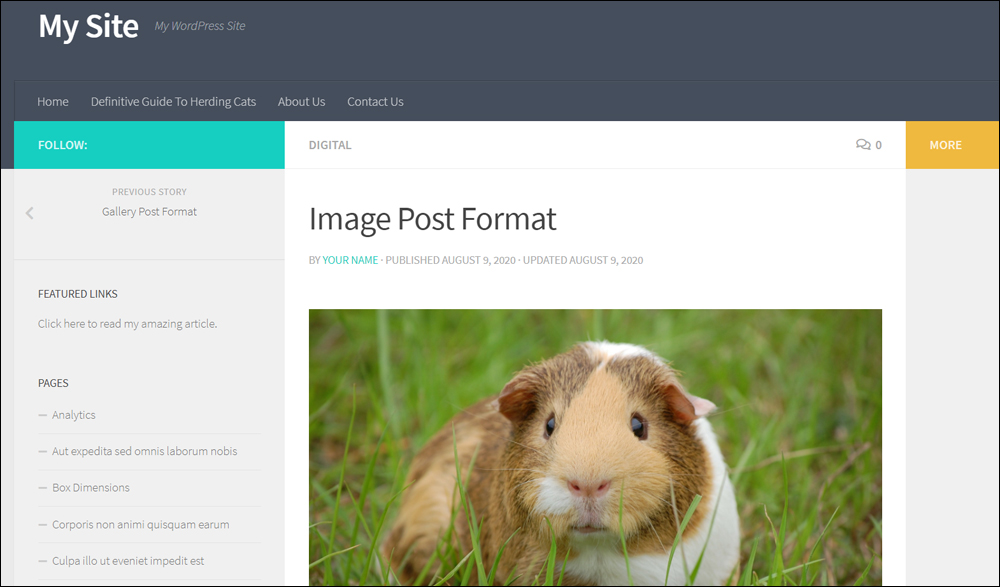1000x587 pixels.
Task: Click the comments bubble icon
Action: click(x=863, y=145)
